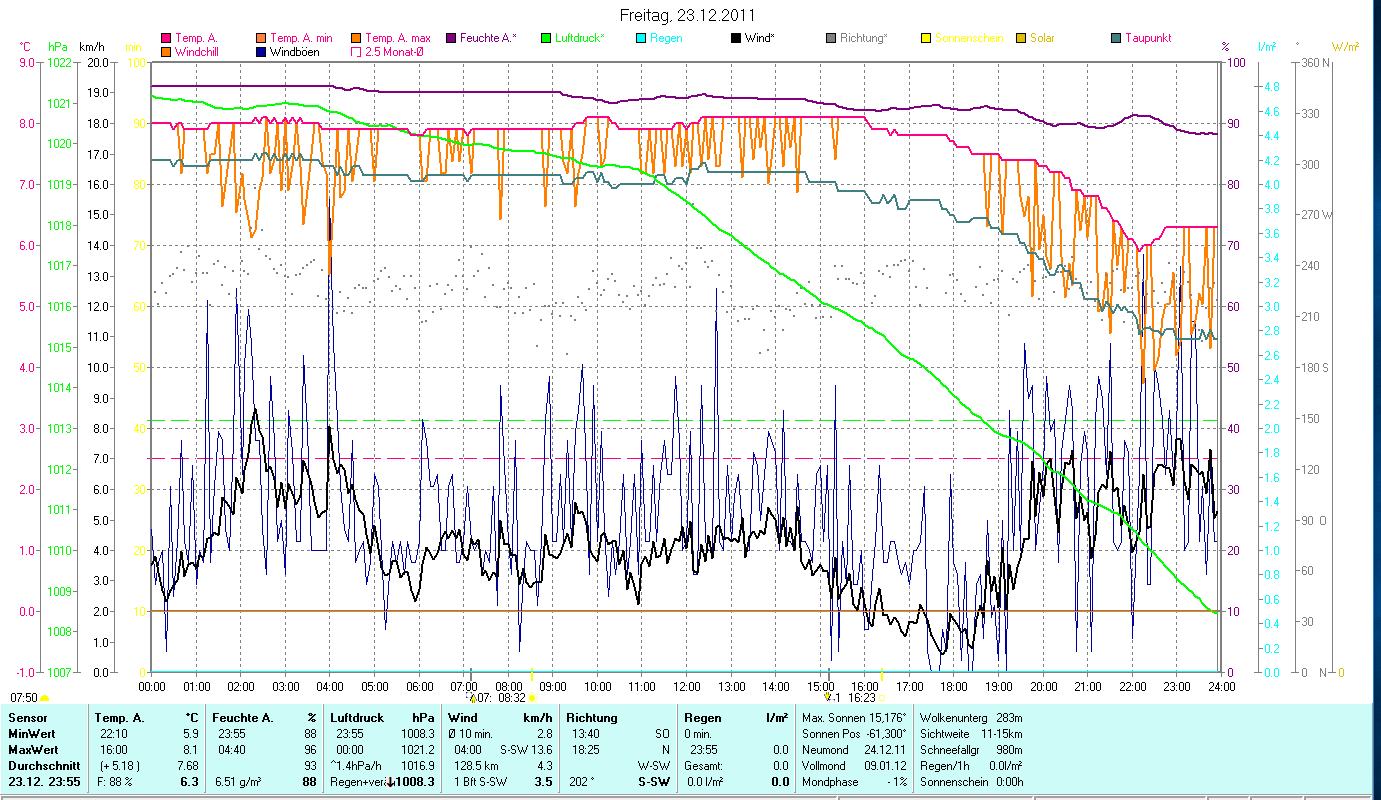Click the pink Temp. A. legend swatch
This screenshot has height=800, width=1381.
[x=166, y=39]
